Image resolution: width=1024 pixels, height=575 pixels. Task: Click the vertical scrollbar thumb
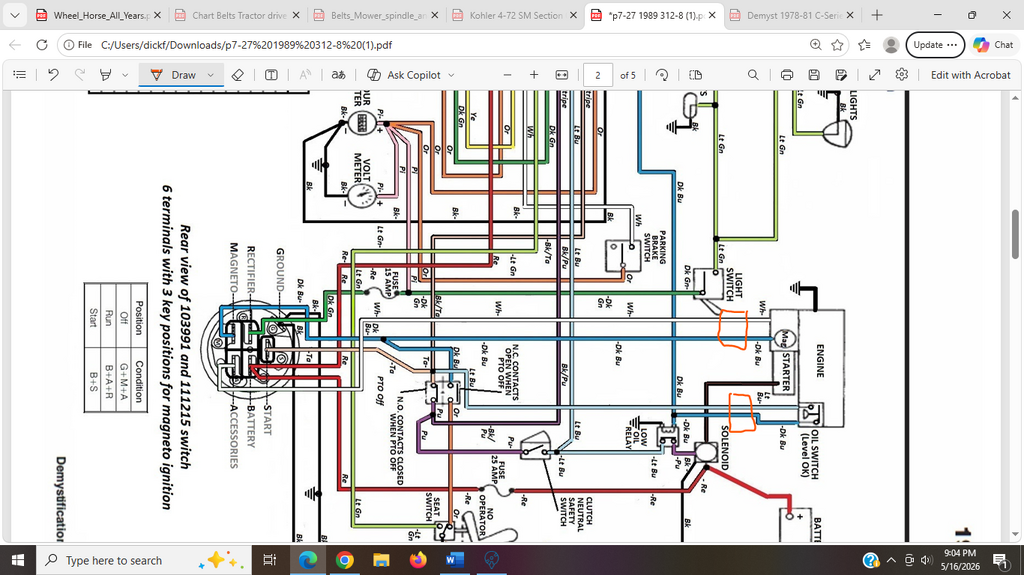point(1015,235)
